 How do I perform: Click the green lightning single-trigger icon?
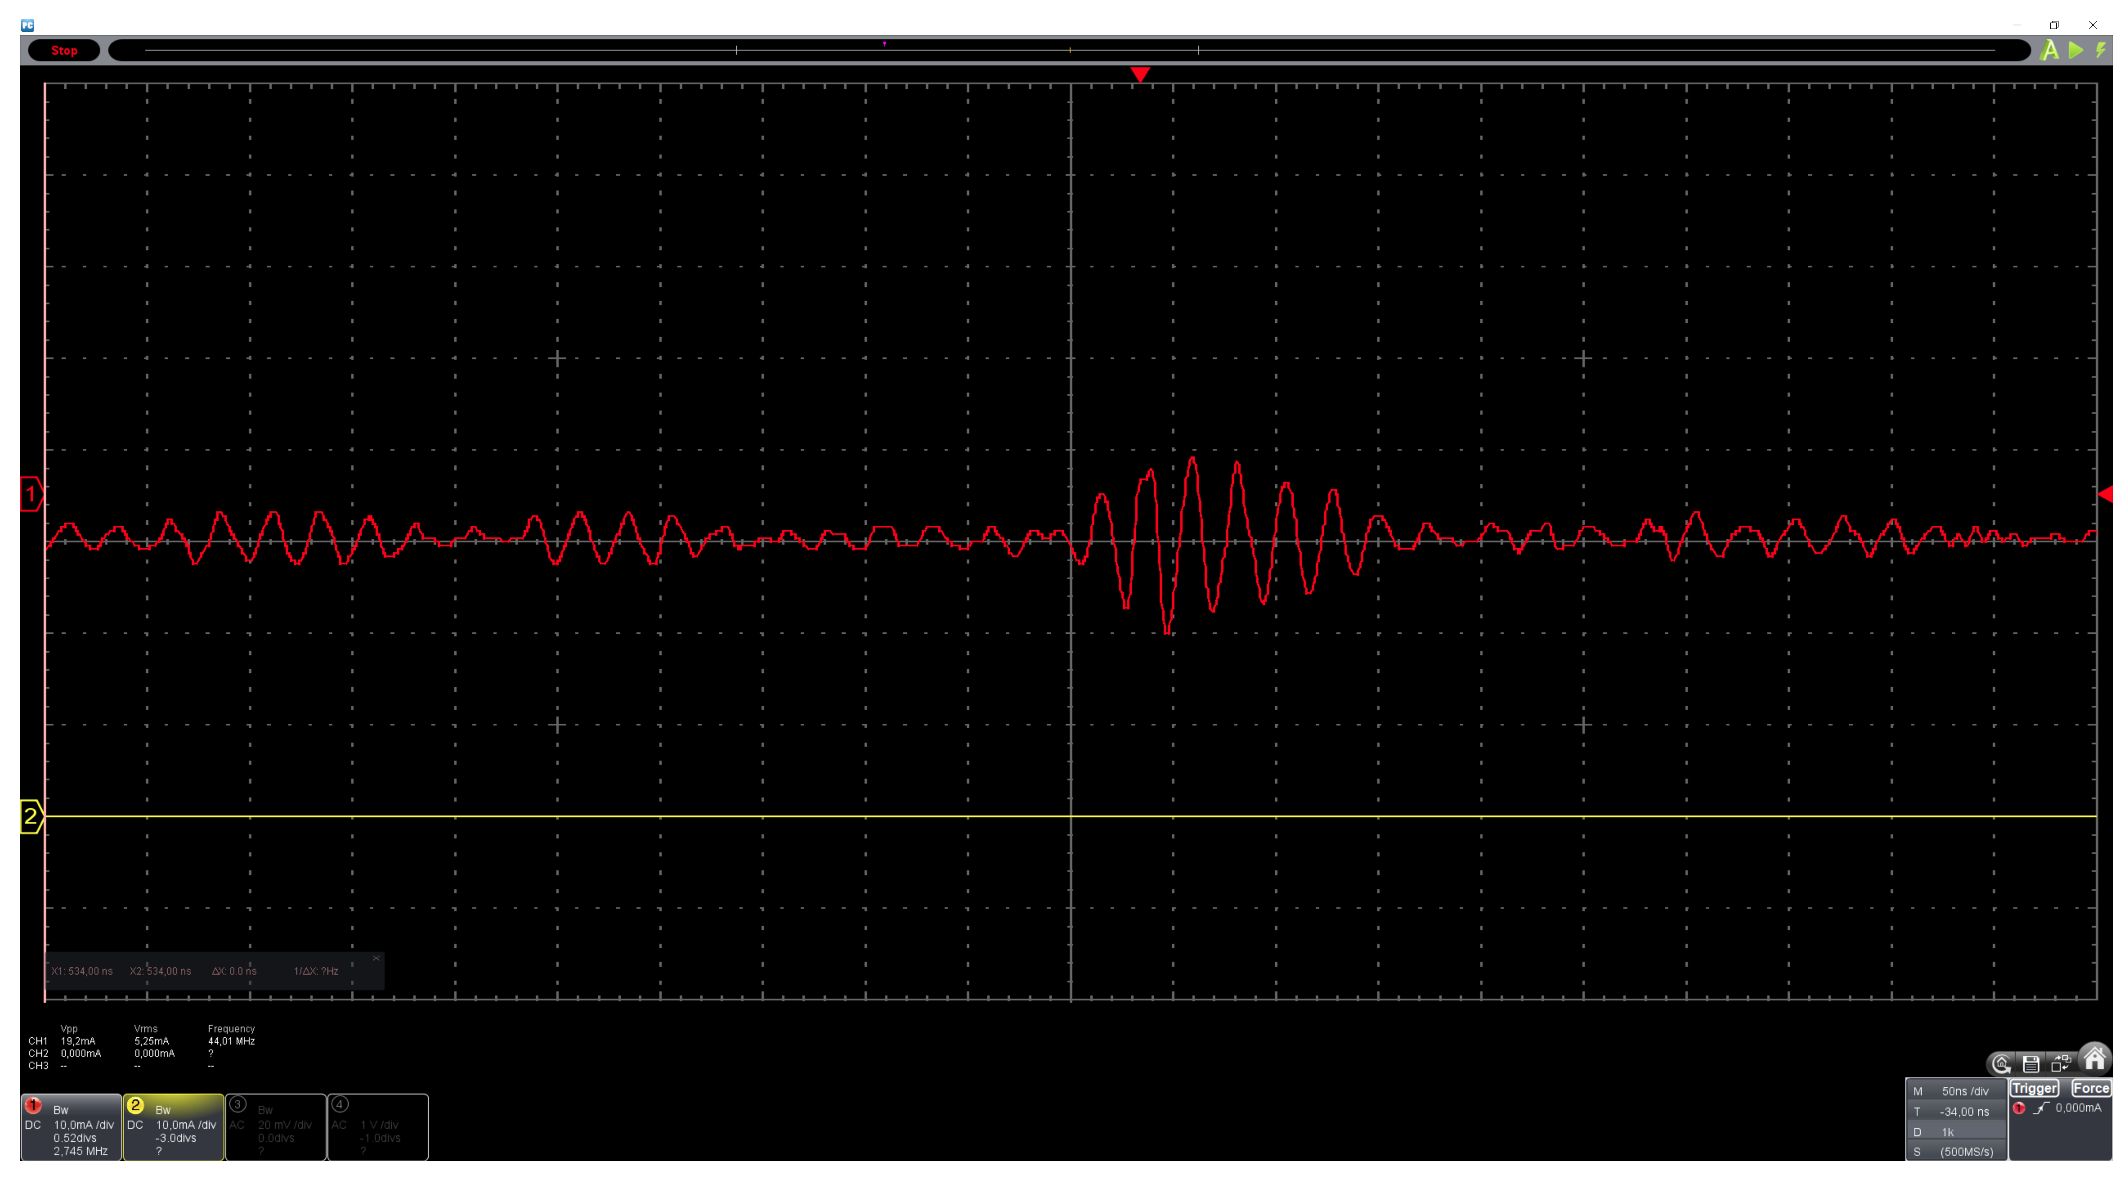coord(2101,50)
